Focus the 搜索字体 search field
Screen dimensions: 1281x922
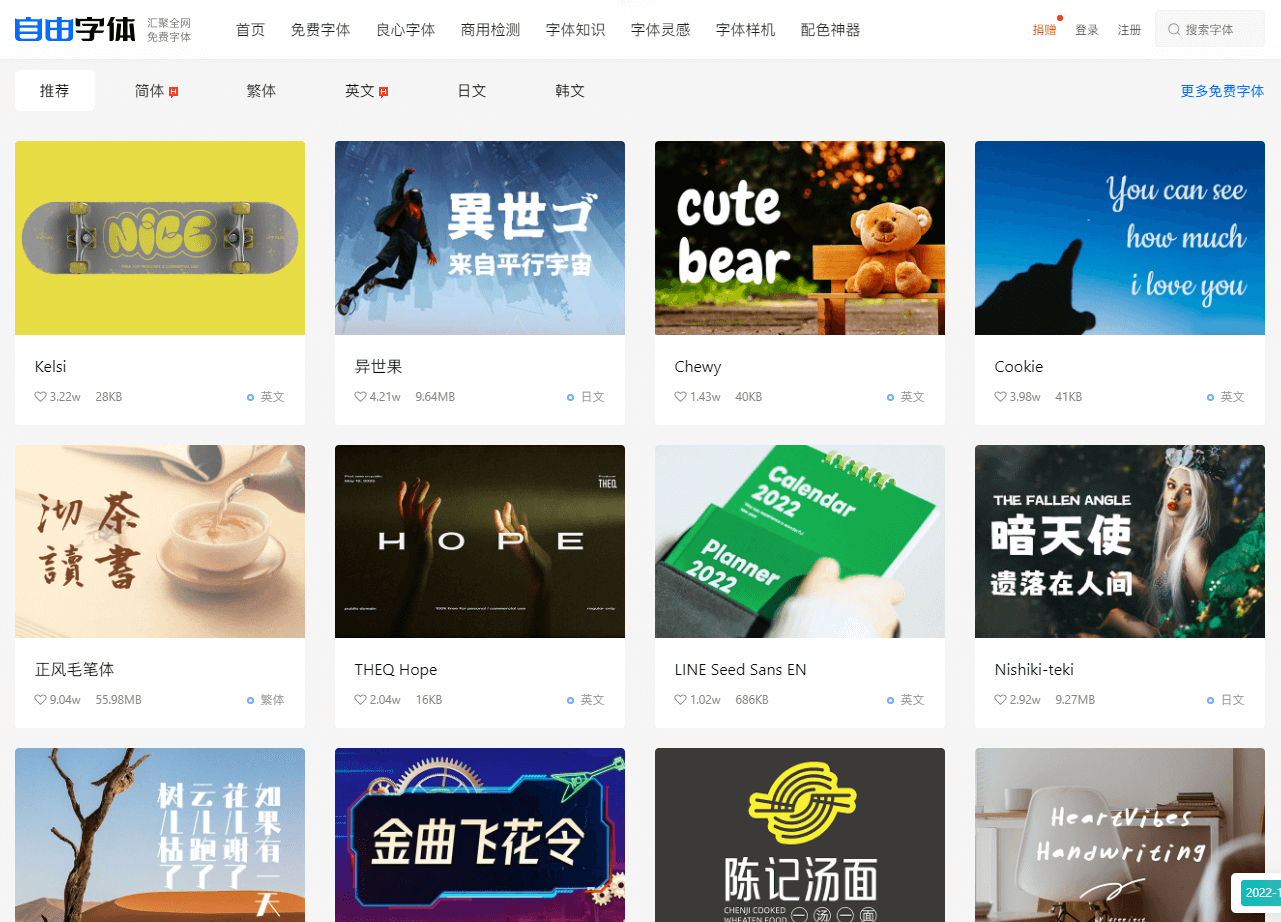[1220, 30]
